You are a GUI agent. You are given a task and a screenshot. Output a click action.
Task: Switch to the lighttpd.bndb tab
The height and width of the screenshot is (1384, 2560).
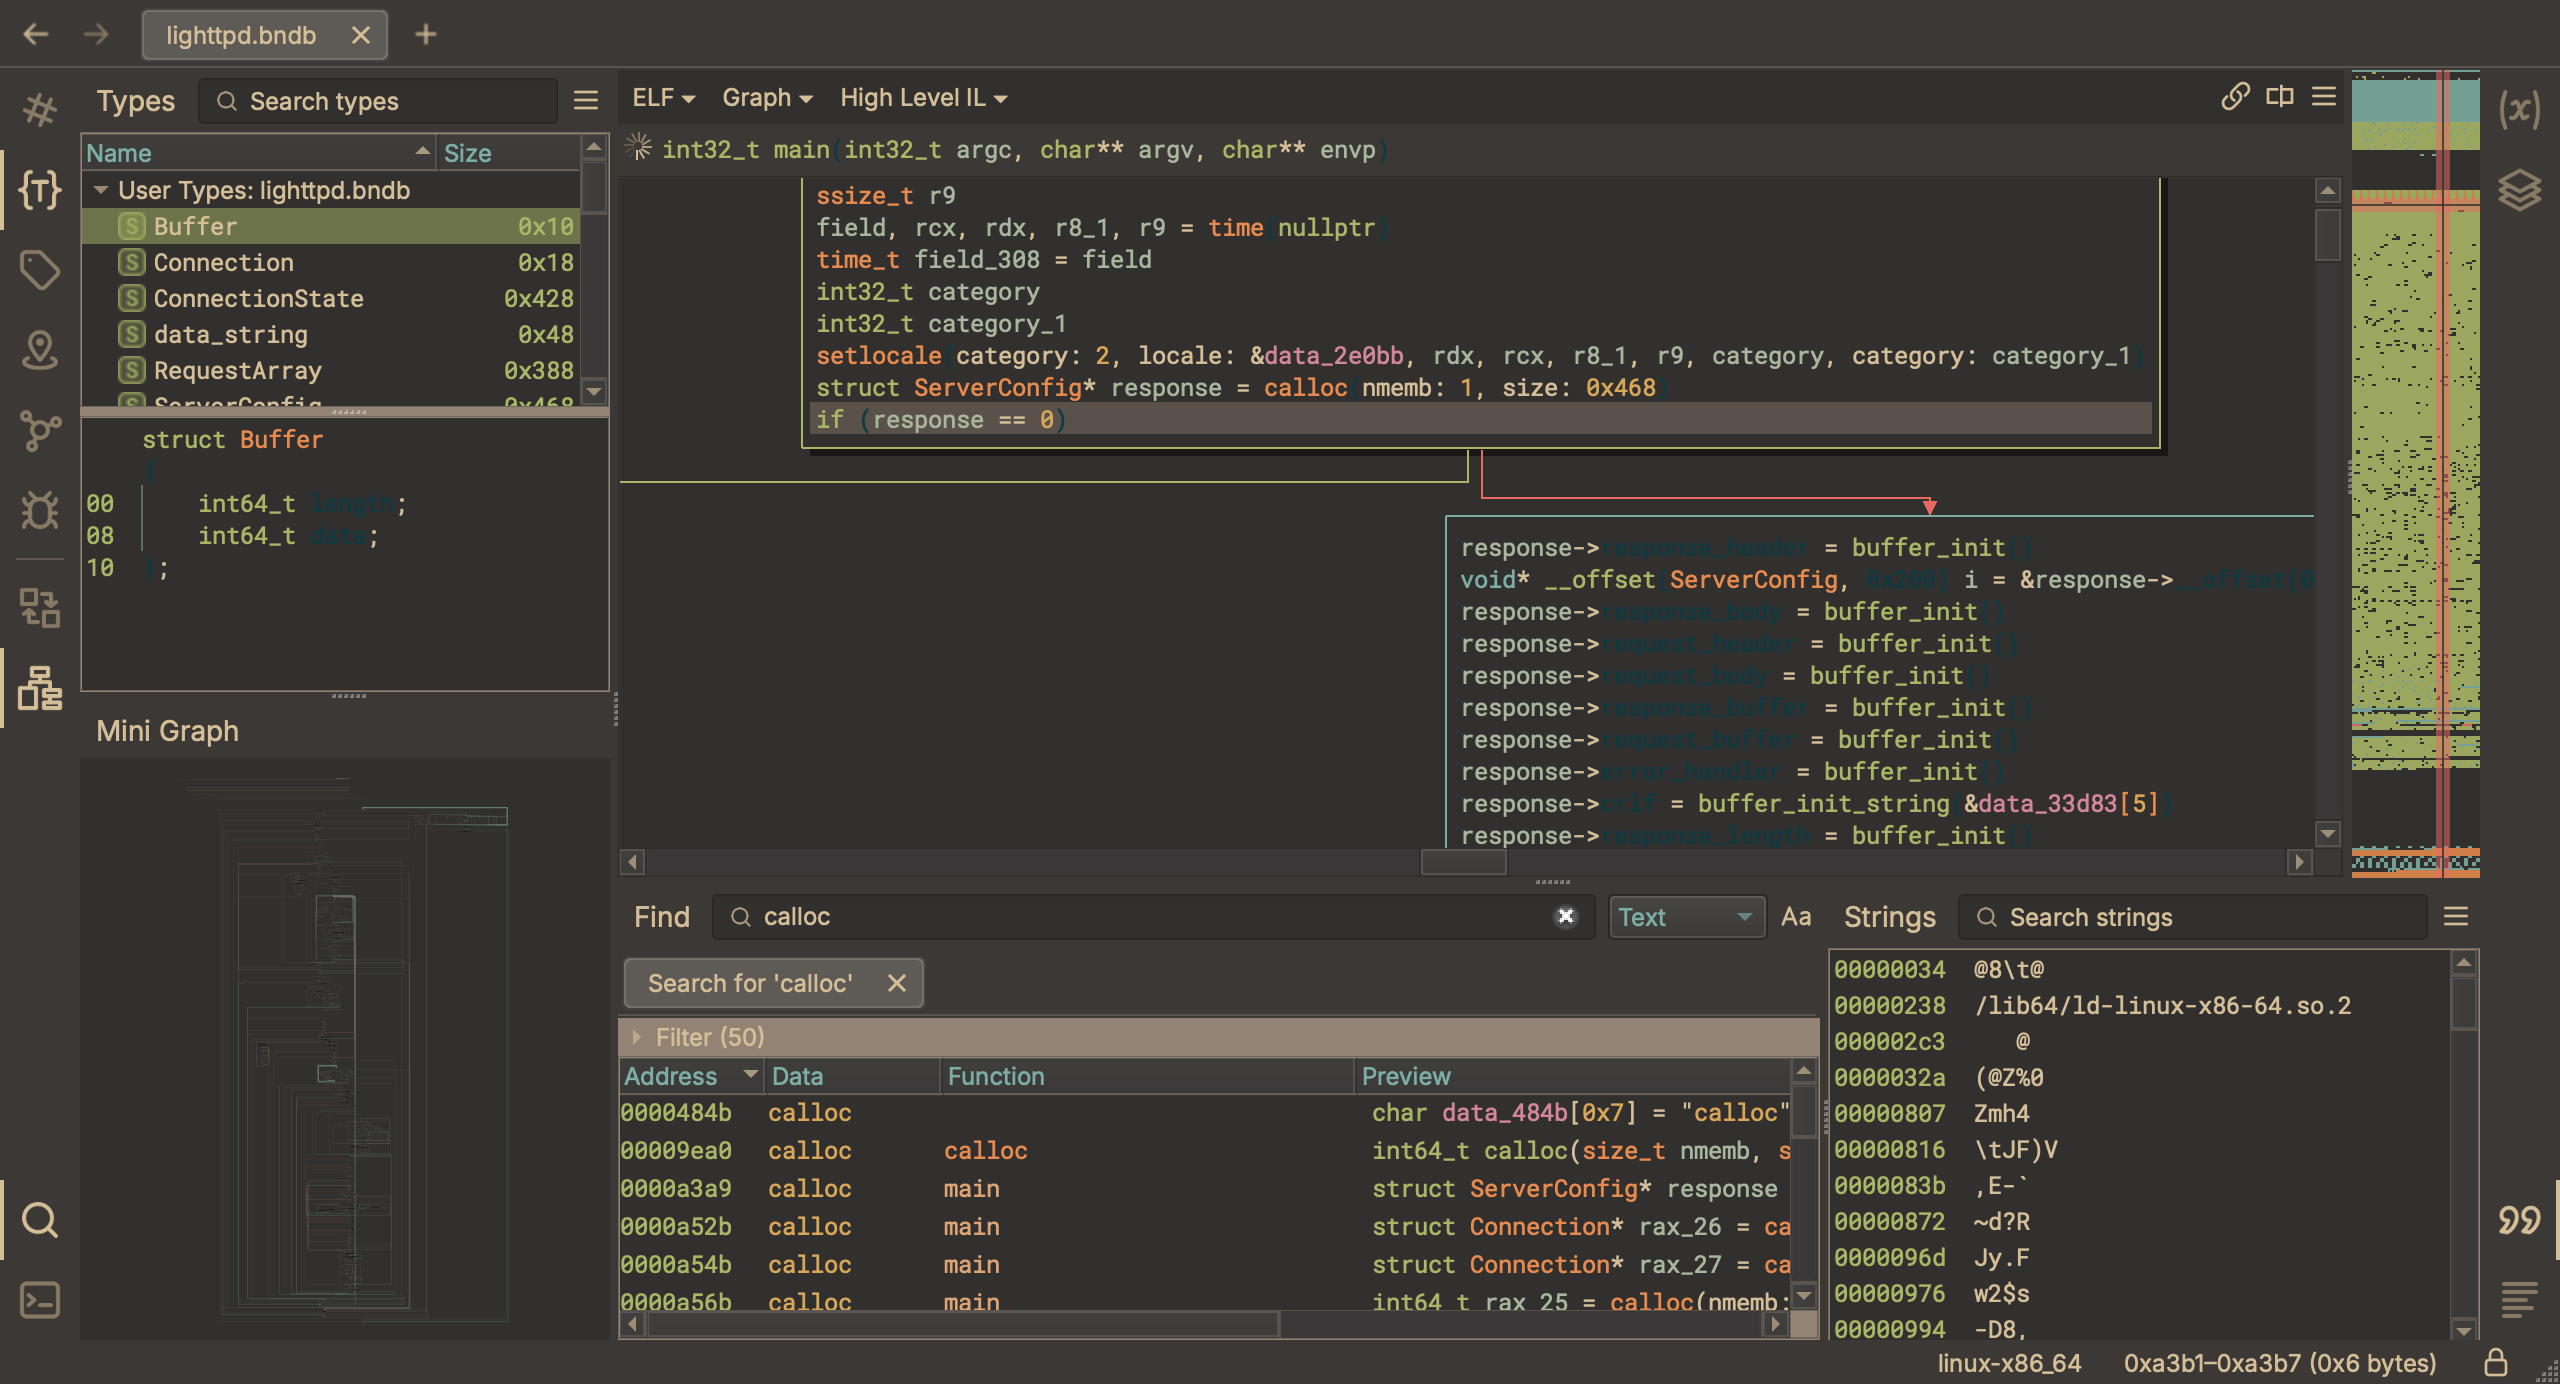242,35
